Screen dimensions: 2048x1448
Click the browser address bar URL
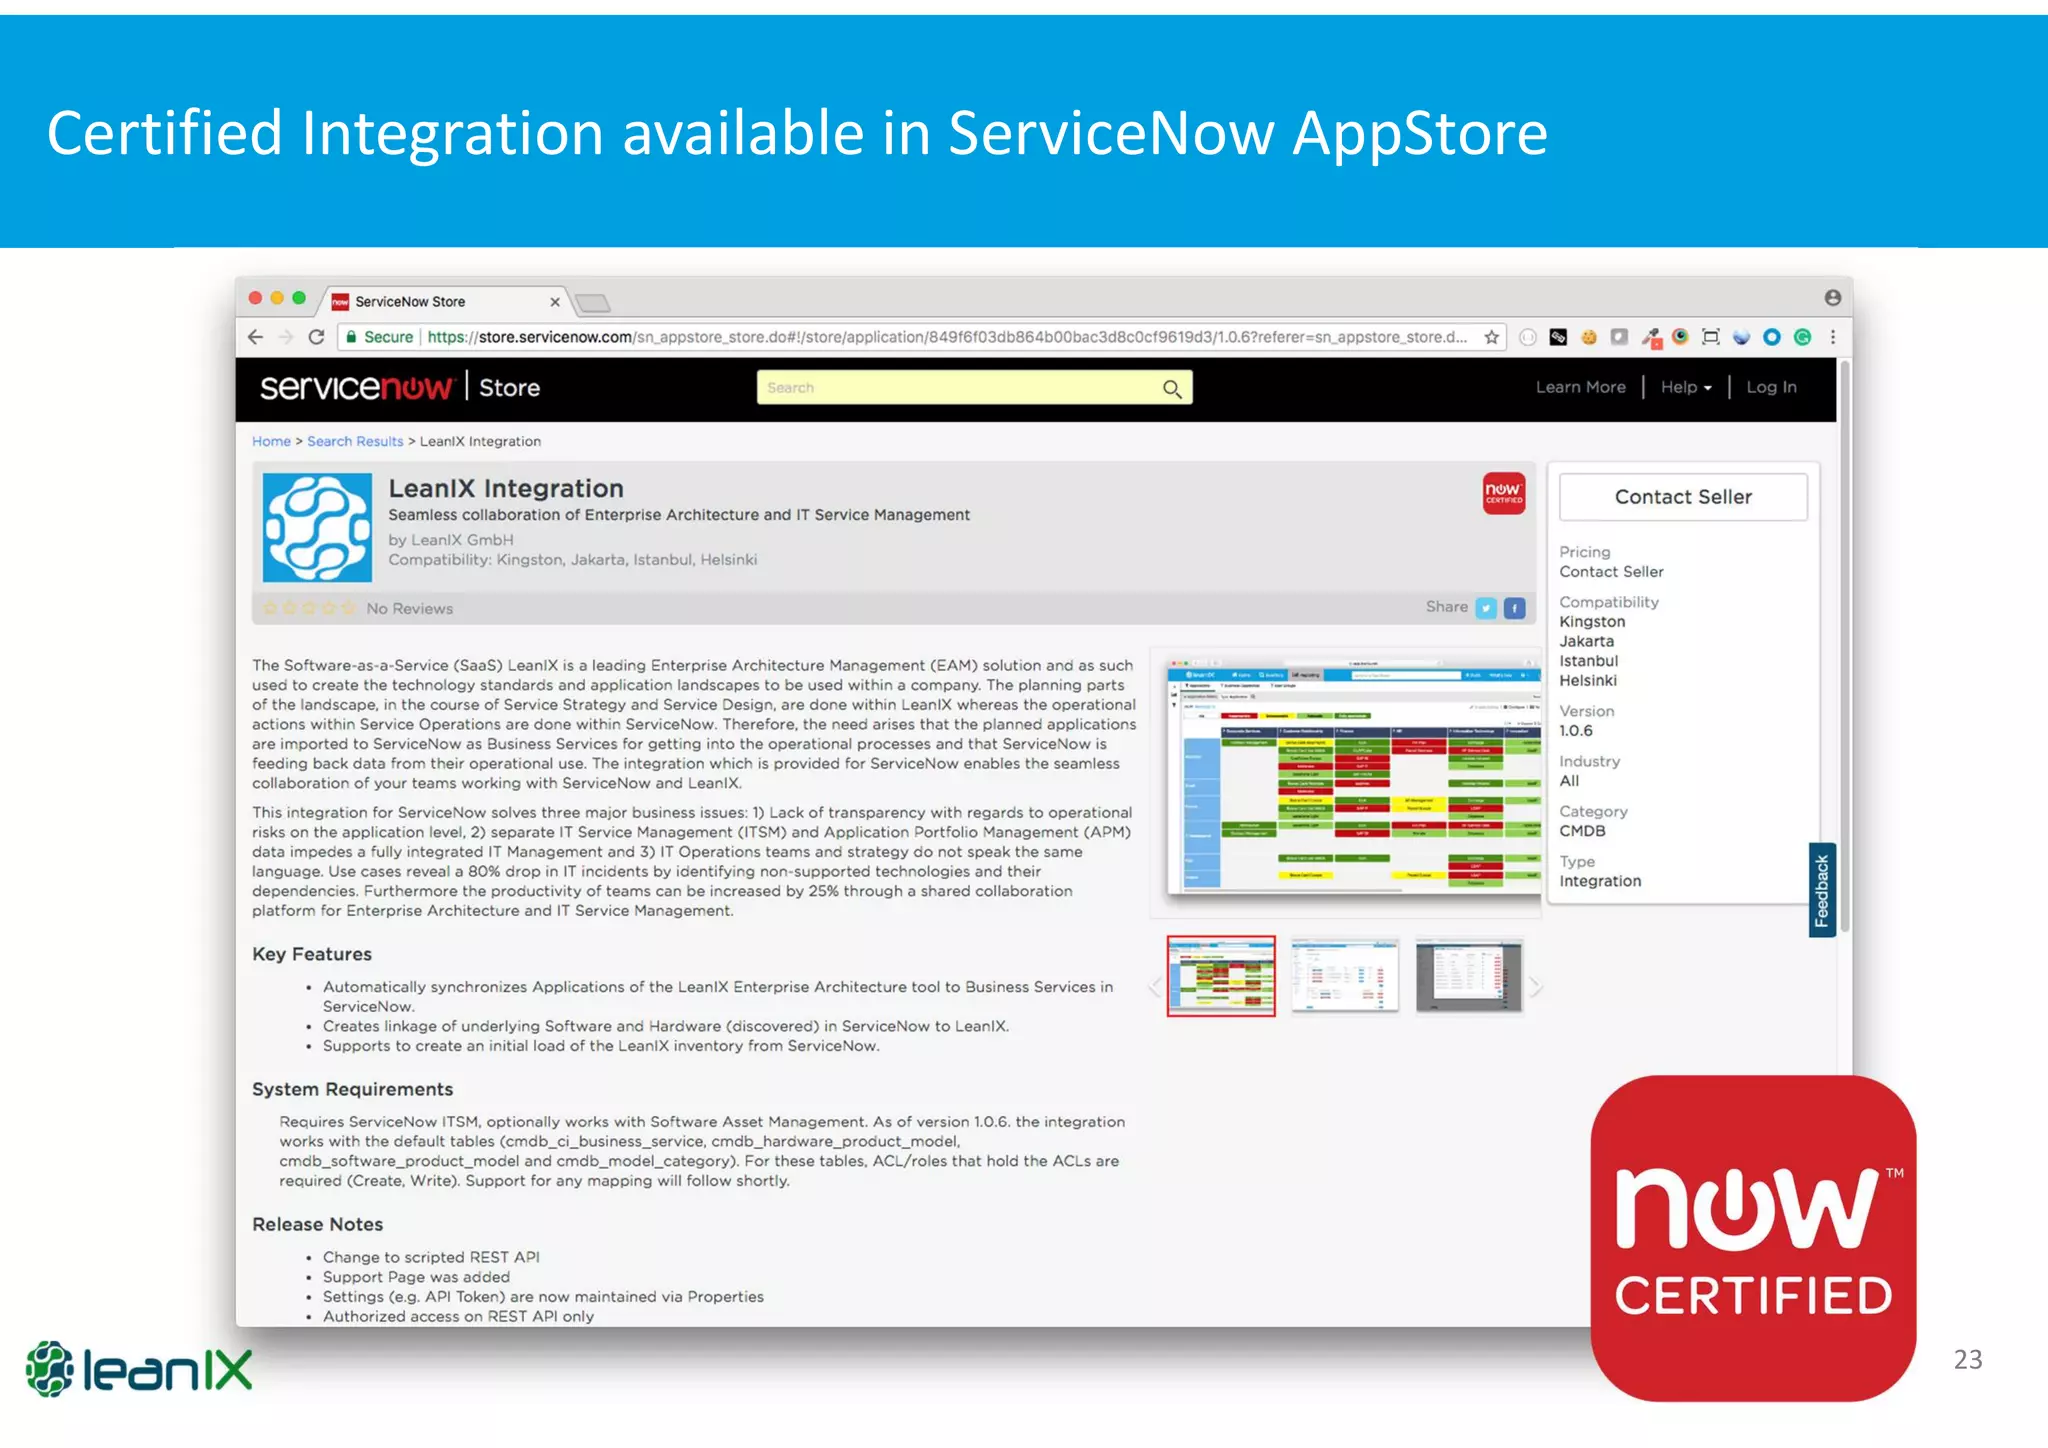tap(945, 337)
